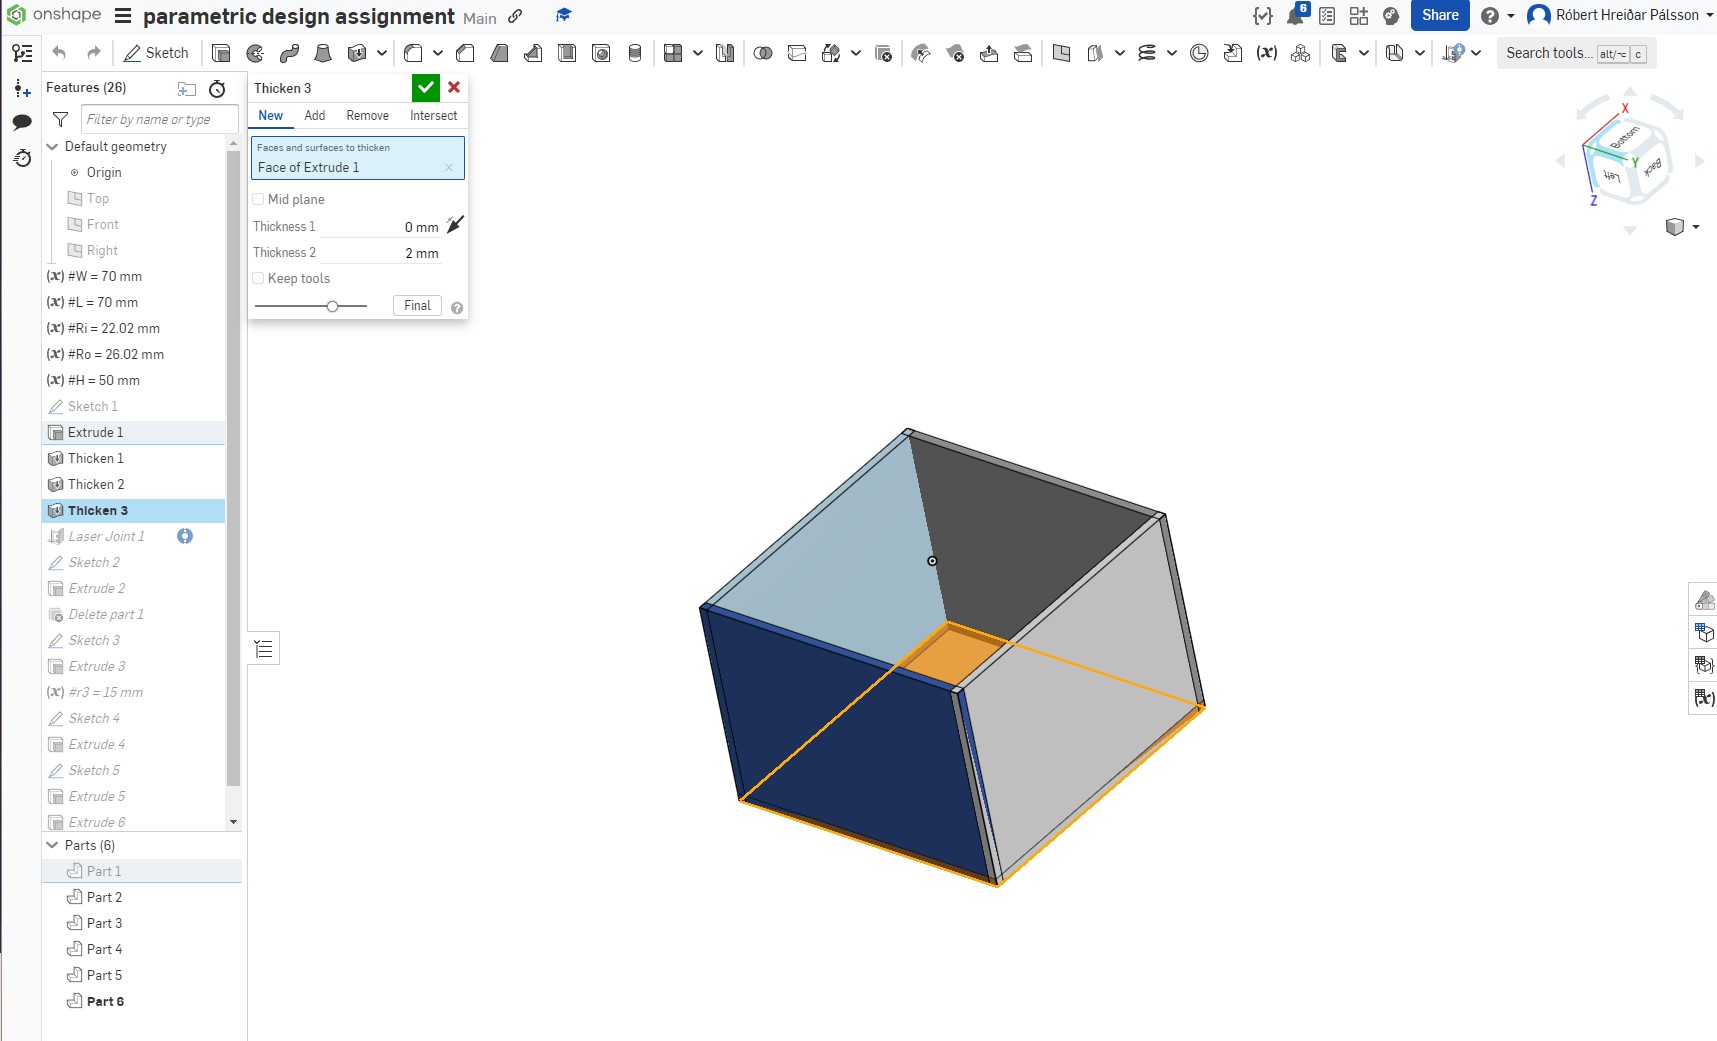
Task: Select the Hole tool
Action: (601, 53)
